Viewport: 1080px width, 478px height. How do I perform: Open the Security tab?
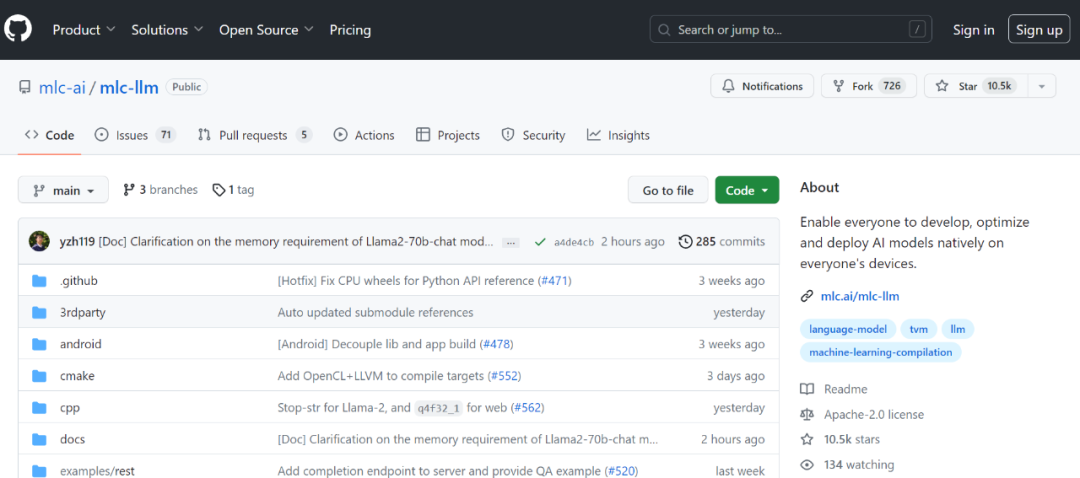[533, 135]
